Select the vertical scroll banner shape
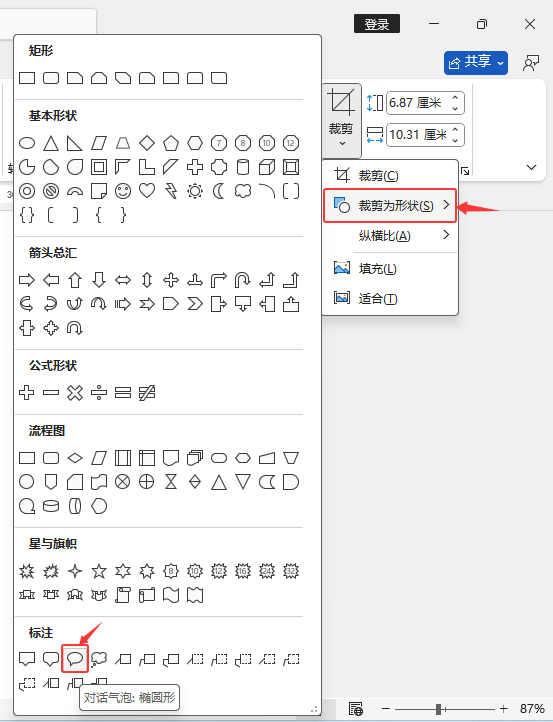 point(123,595)
